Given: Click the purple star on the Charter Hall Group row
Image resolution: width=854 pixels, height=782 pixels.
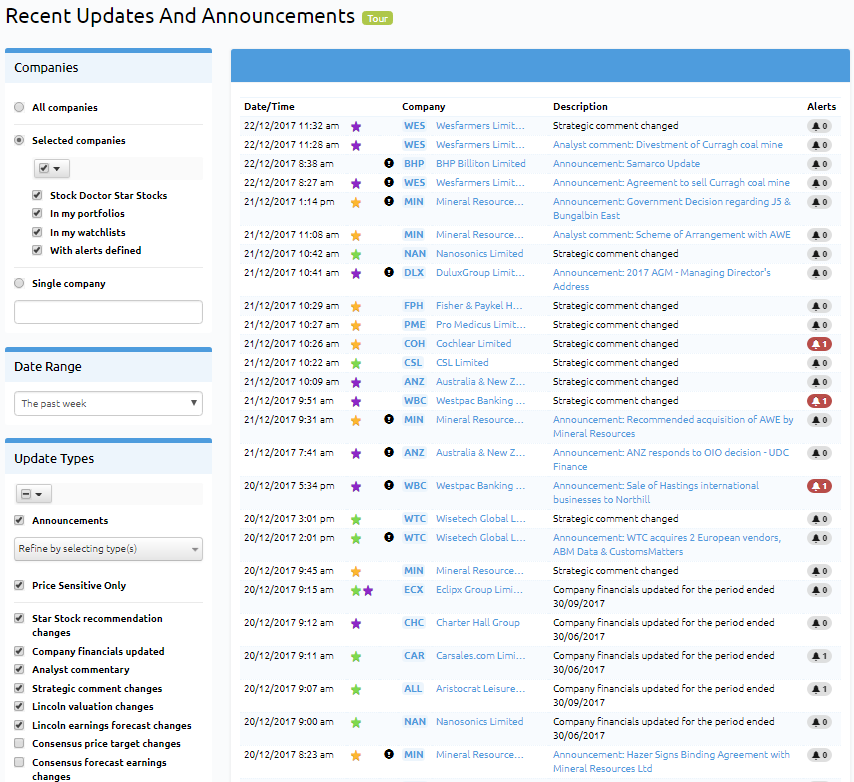Looking at the screenshot, I should click(x=356, y=624).
